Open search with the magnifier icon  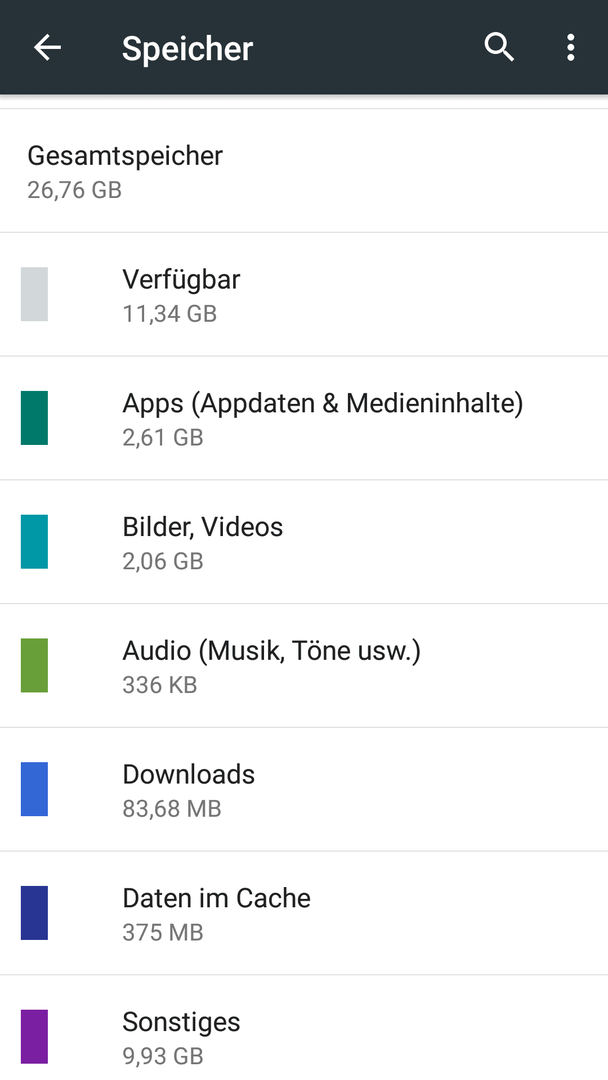(499, 48)
